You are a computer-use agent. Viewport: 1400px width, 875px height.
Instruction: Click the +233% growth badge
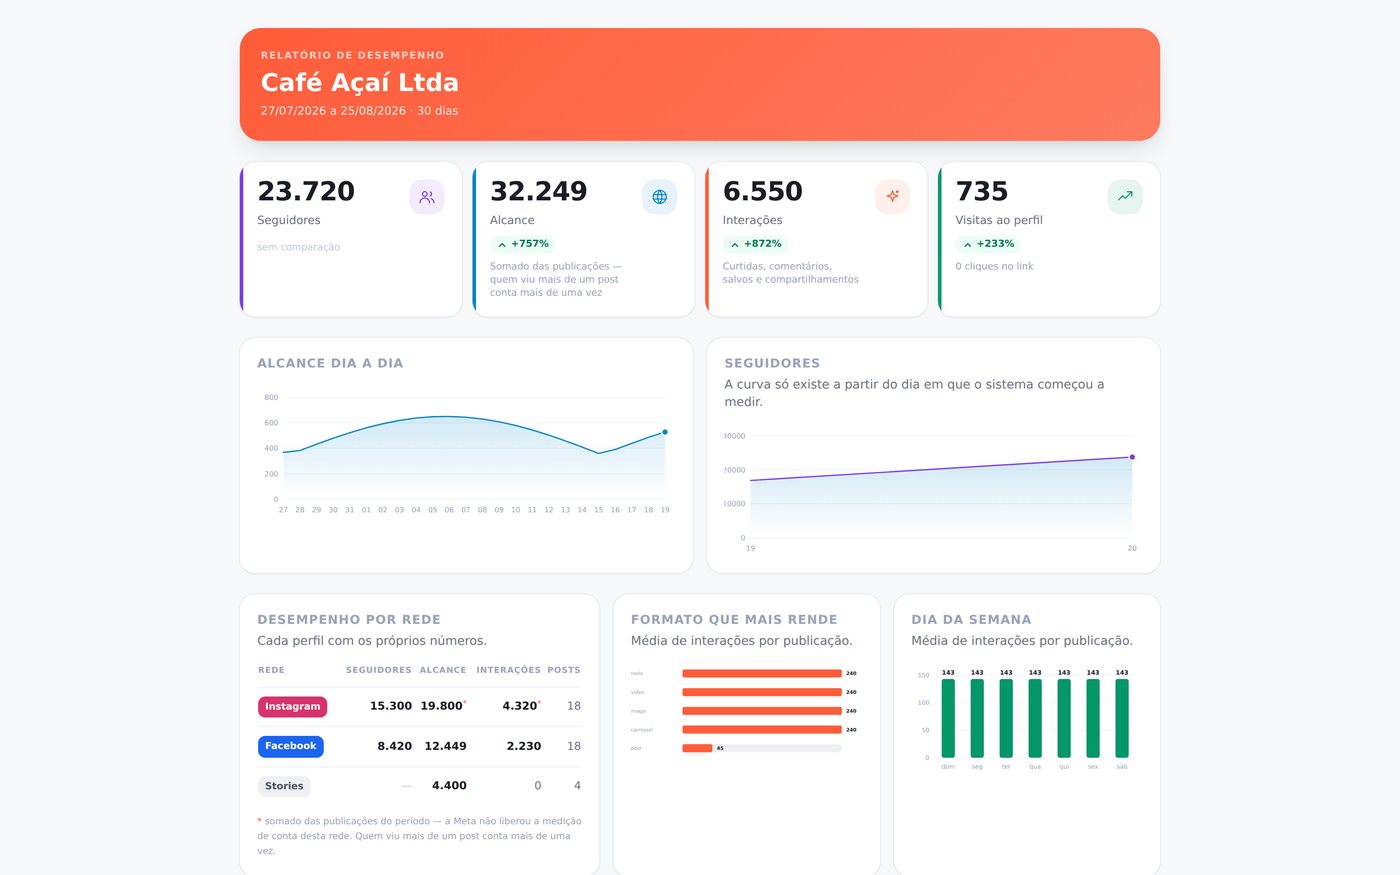coord(988,244)
